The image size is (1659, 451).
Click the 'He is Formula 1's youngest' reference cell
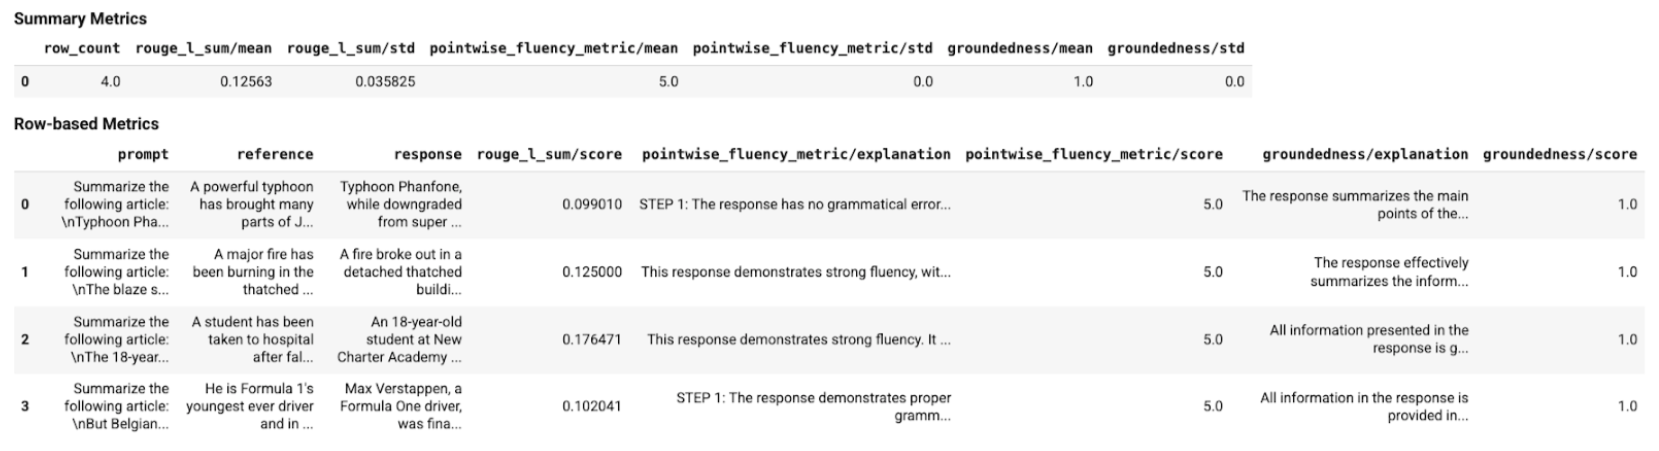(x=251, y=406)
